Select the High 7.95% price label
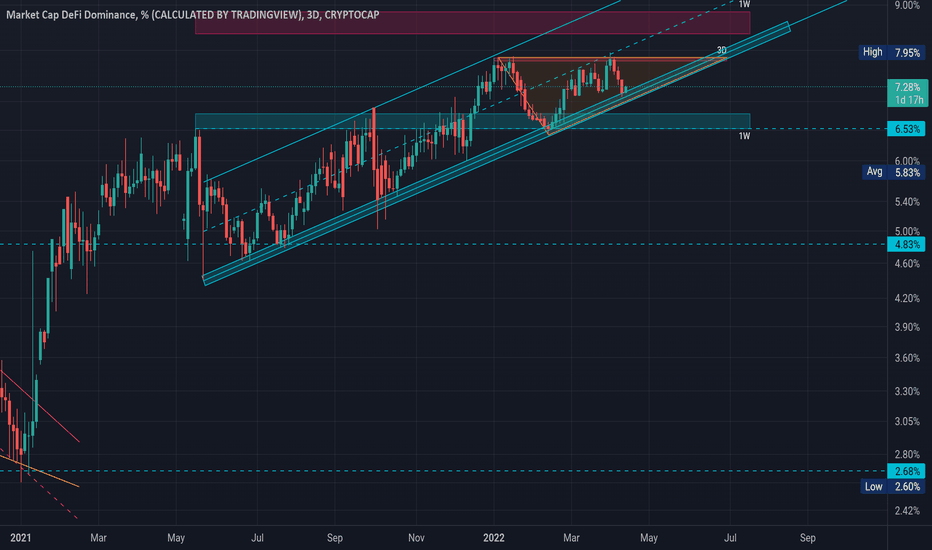932x550 pixels. tap(892, 52)
